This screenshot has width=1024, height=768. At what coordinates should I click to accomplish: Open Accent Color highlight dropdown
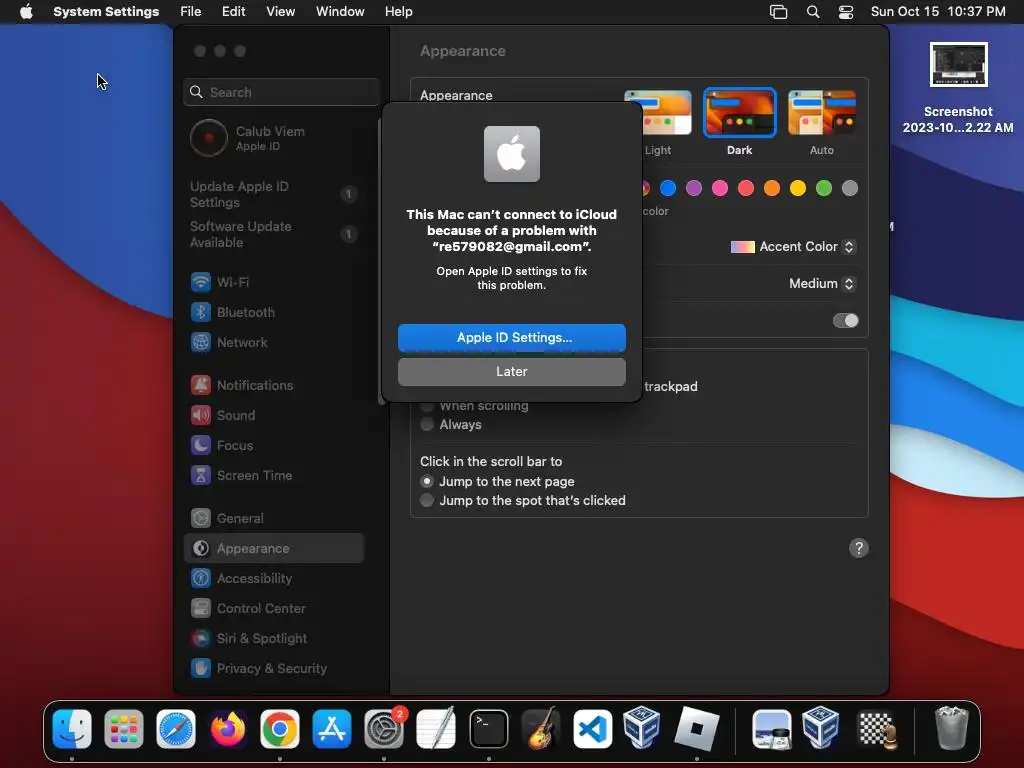[793, 247]
